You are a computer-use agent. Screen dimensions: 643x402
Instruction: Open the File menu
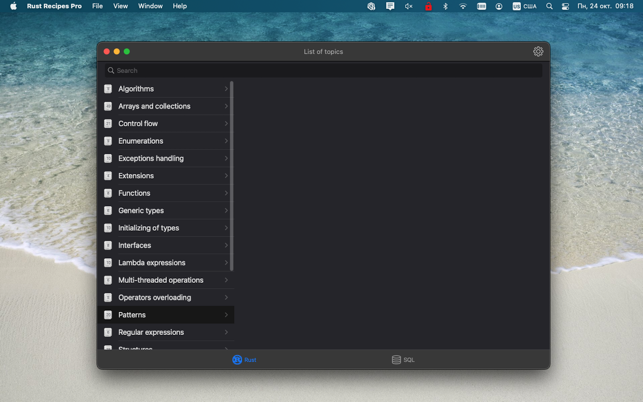point(97,6)
